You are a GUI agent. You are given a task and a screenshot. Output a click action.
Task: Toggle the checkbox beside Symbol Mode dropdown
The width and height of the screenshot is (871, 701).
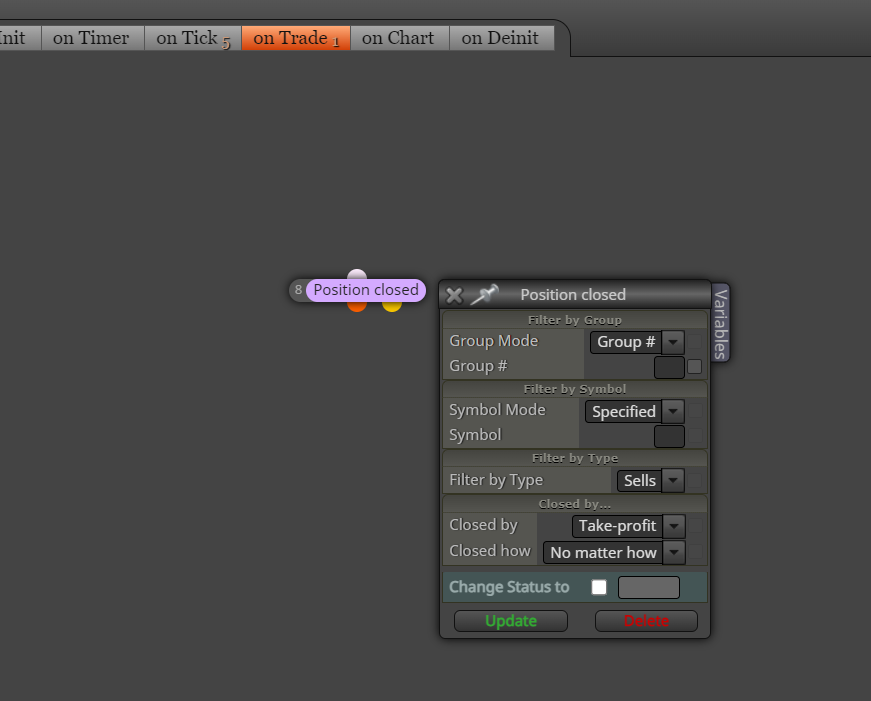[x=695, y=411]
